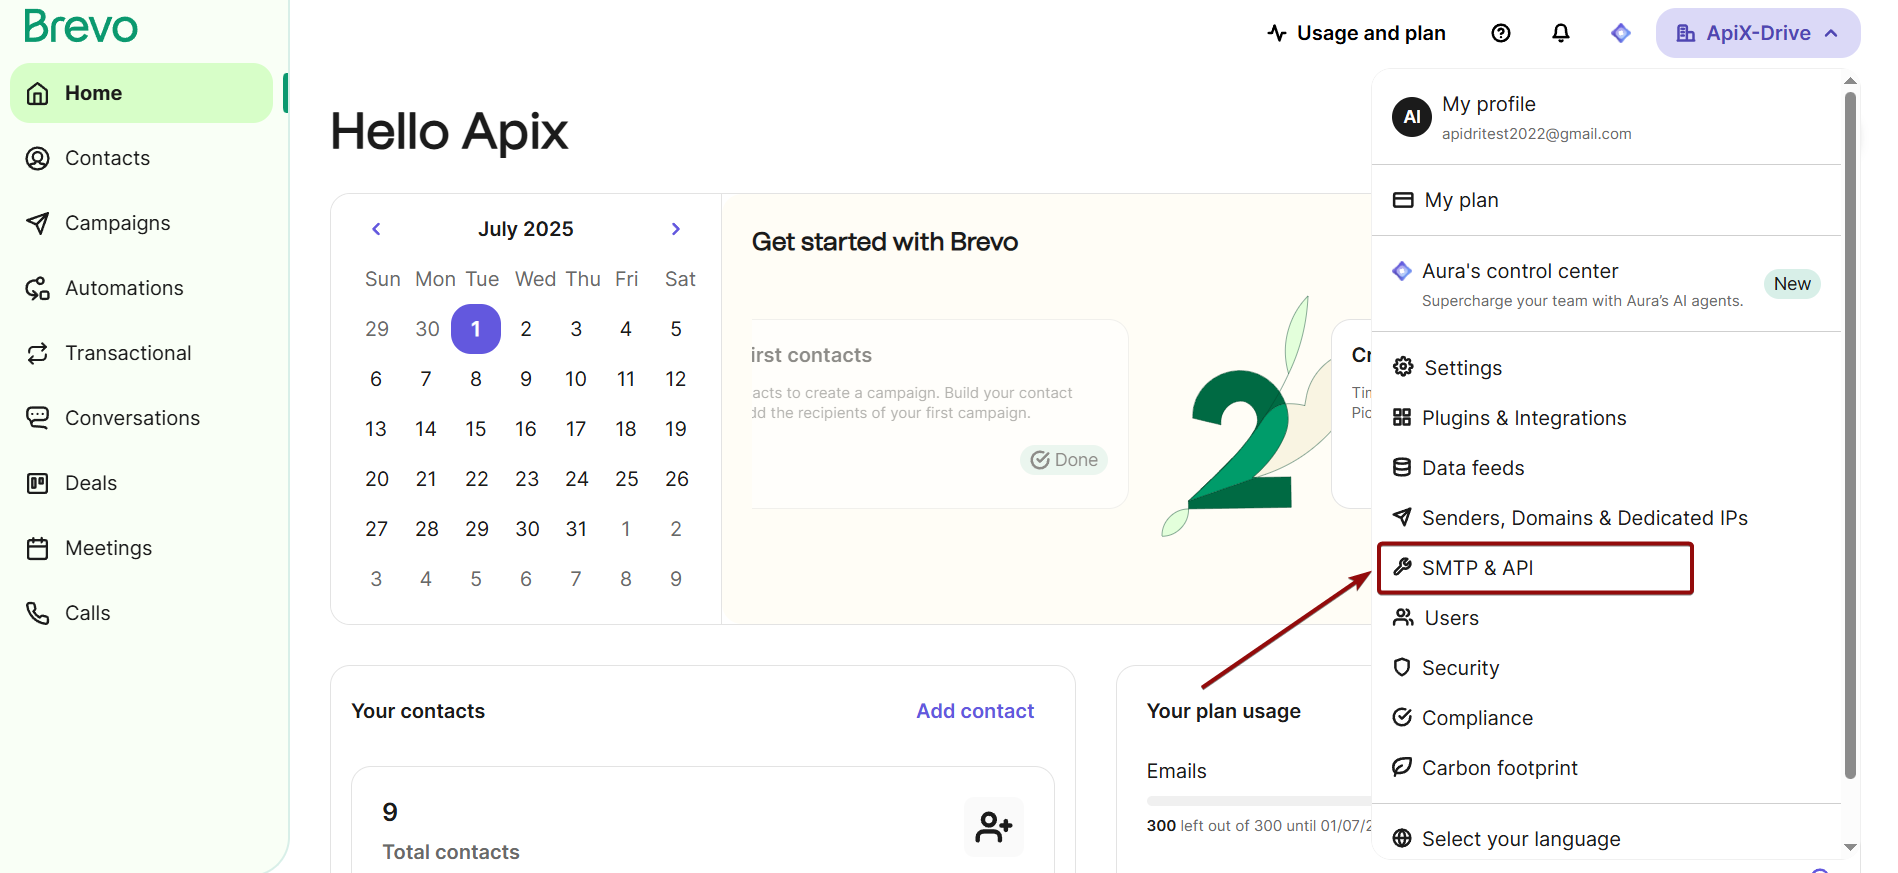Screen dimensions: 1898x873
Task: Click the Transactional arrows icon
Action: [x=37, y=353]
